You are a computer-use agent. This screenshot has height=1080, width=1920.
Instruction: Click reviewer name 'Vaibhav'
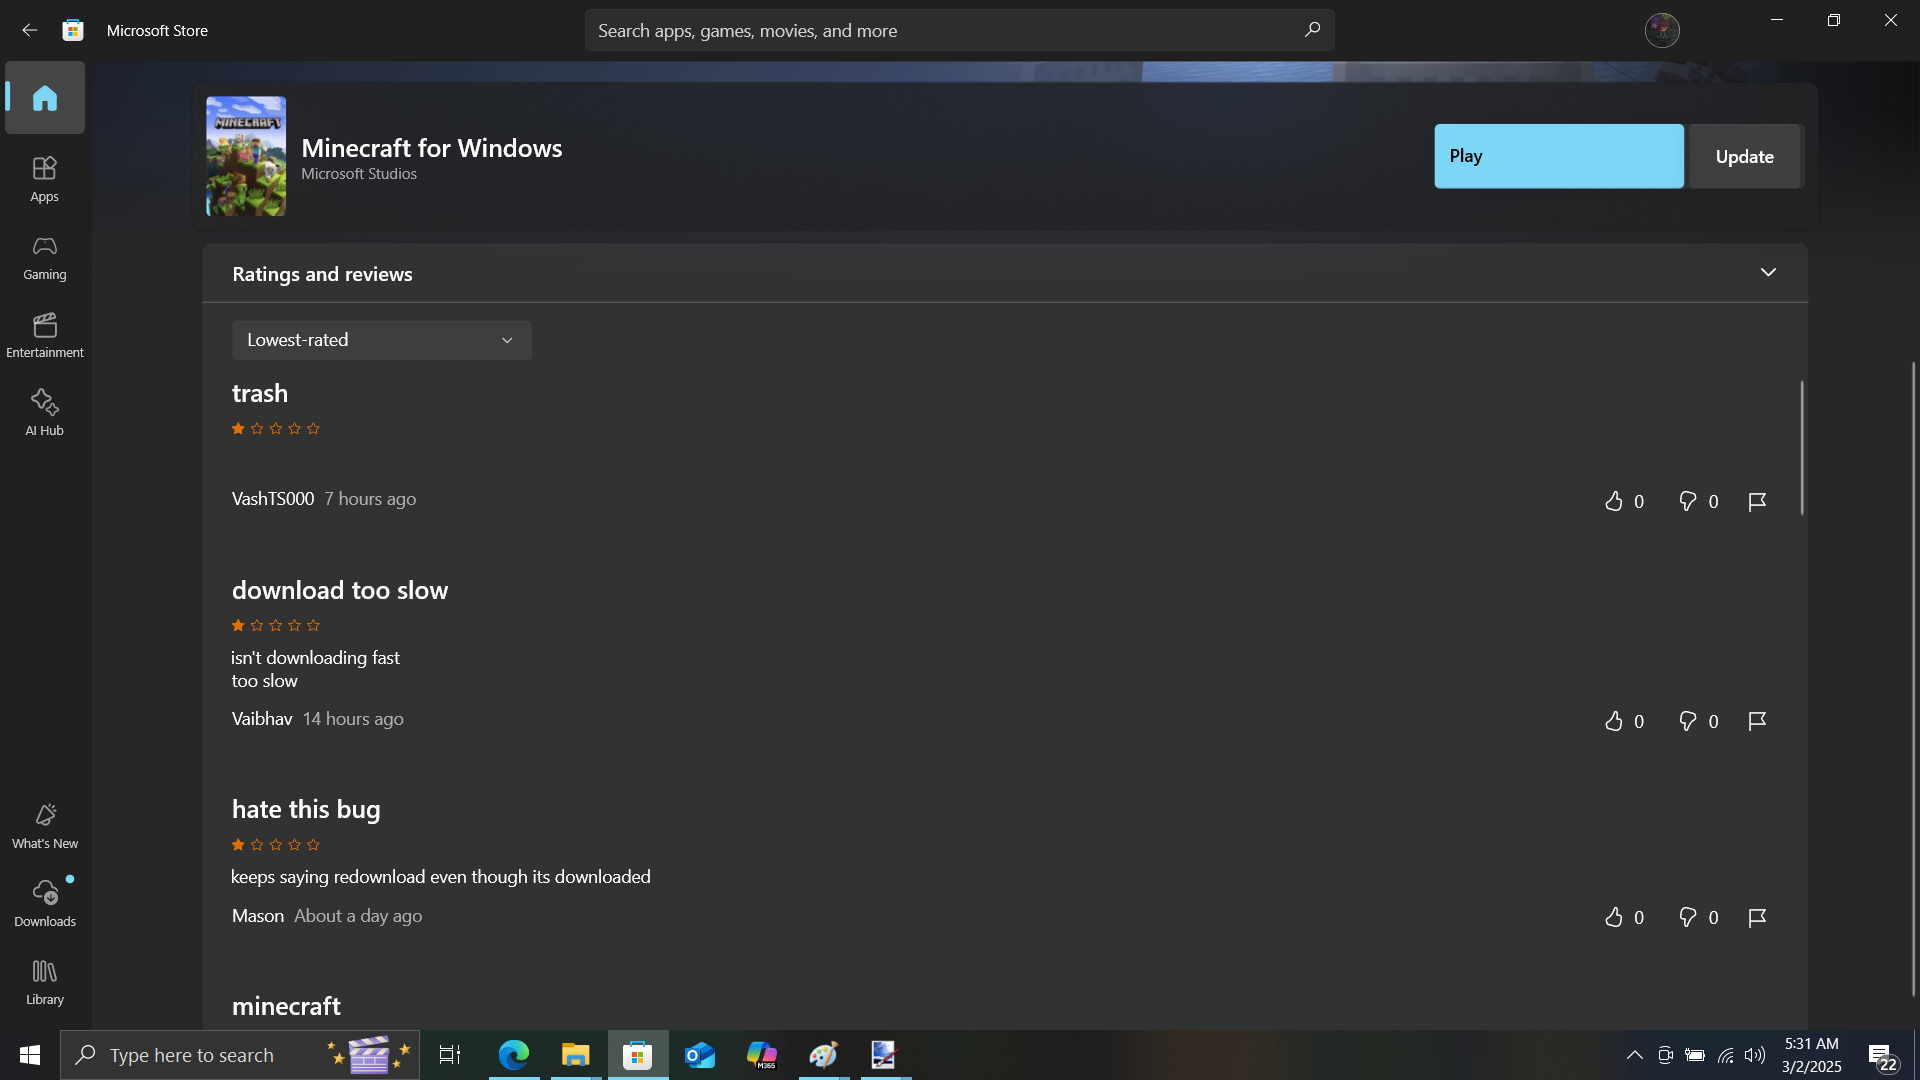pyautogui.click(x=262, y=719)
